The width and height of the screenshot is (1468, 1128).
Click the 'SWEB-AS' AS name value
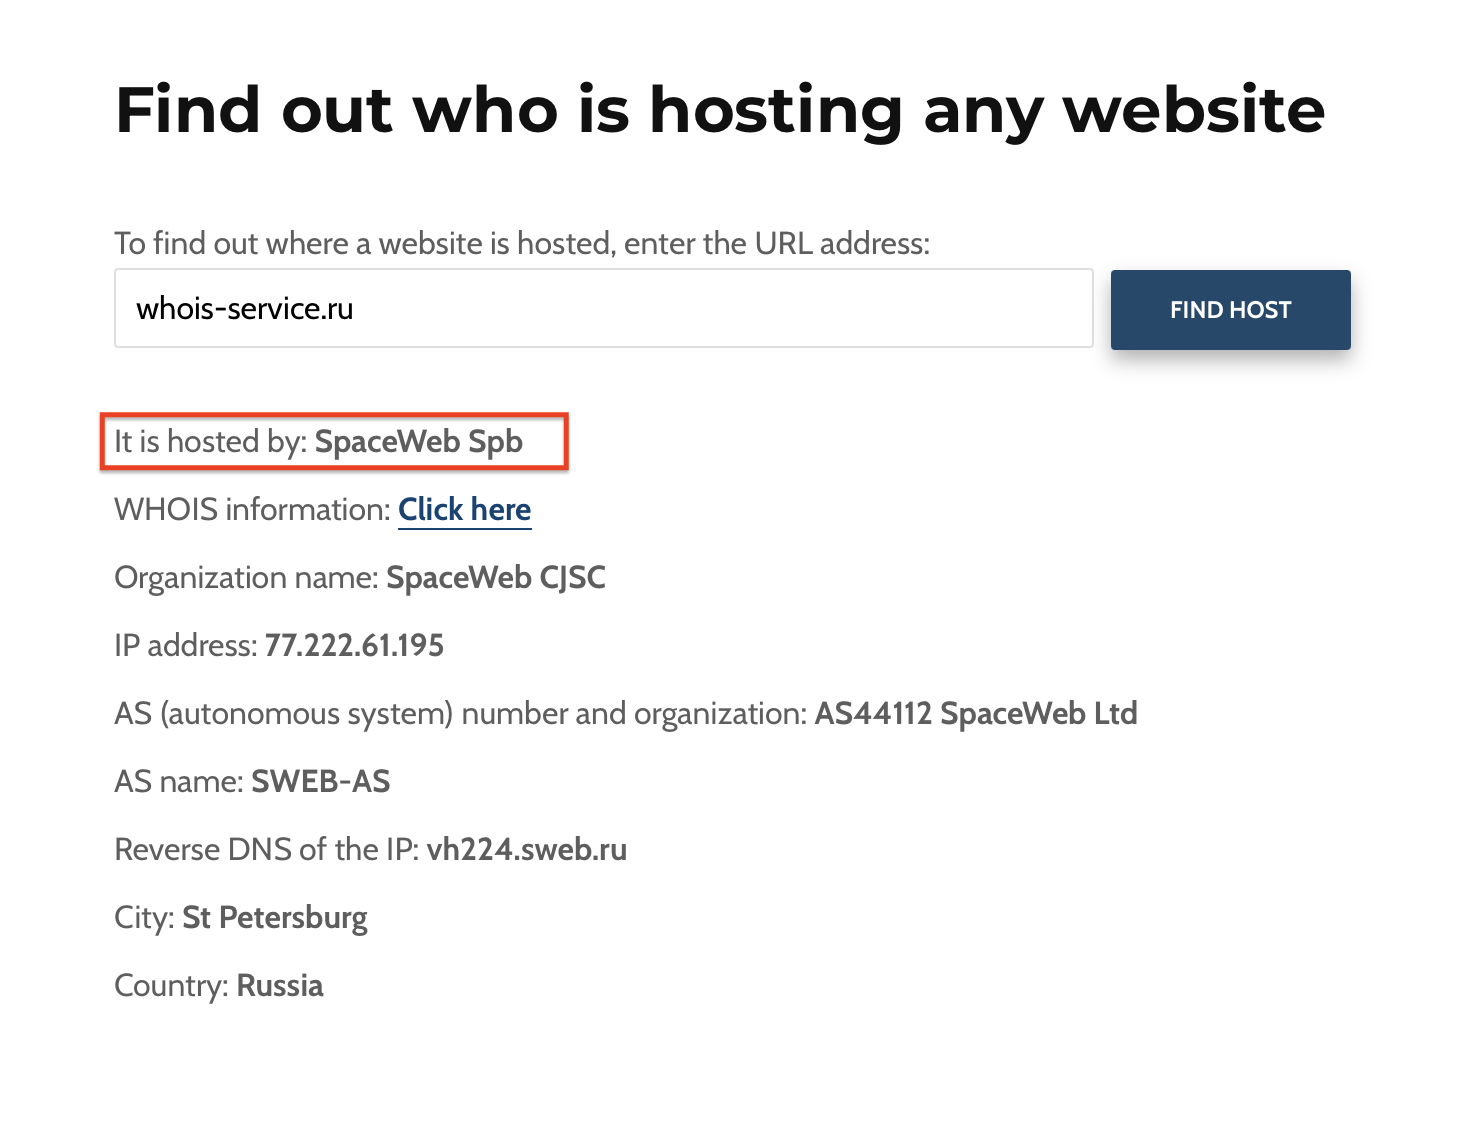point(321,782)
